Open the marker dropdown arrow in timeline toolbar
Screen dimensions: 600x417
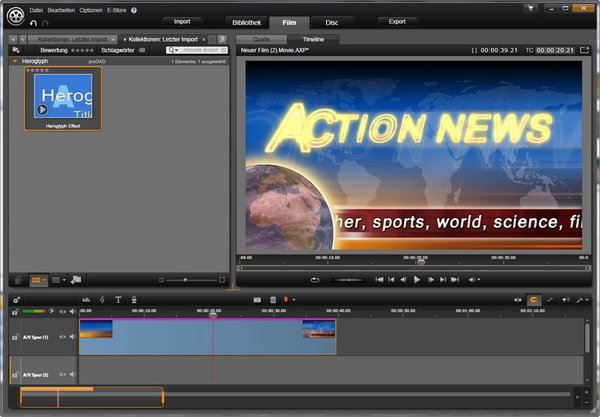(x=293, y=299)
